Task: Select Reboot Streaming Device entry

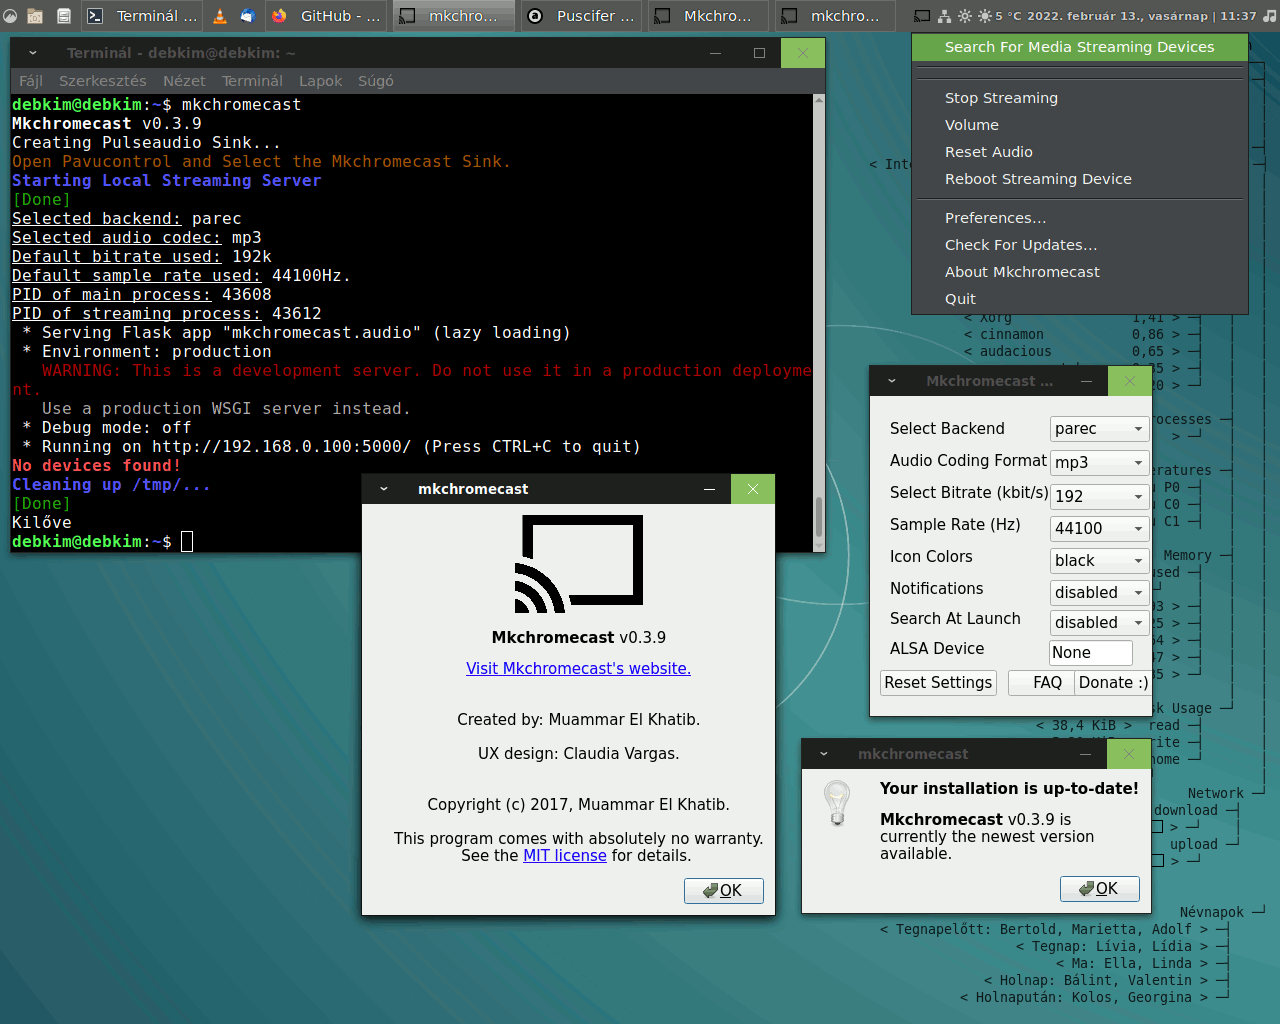Action: pyautogui.click(x=1080, y=179)
